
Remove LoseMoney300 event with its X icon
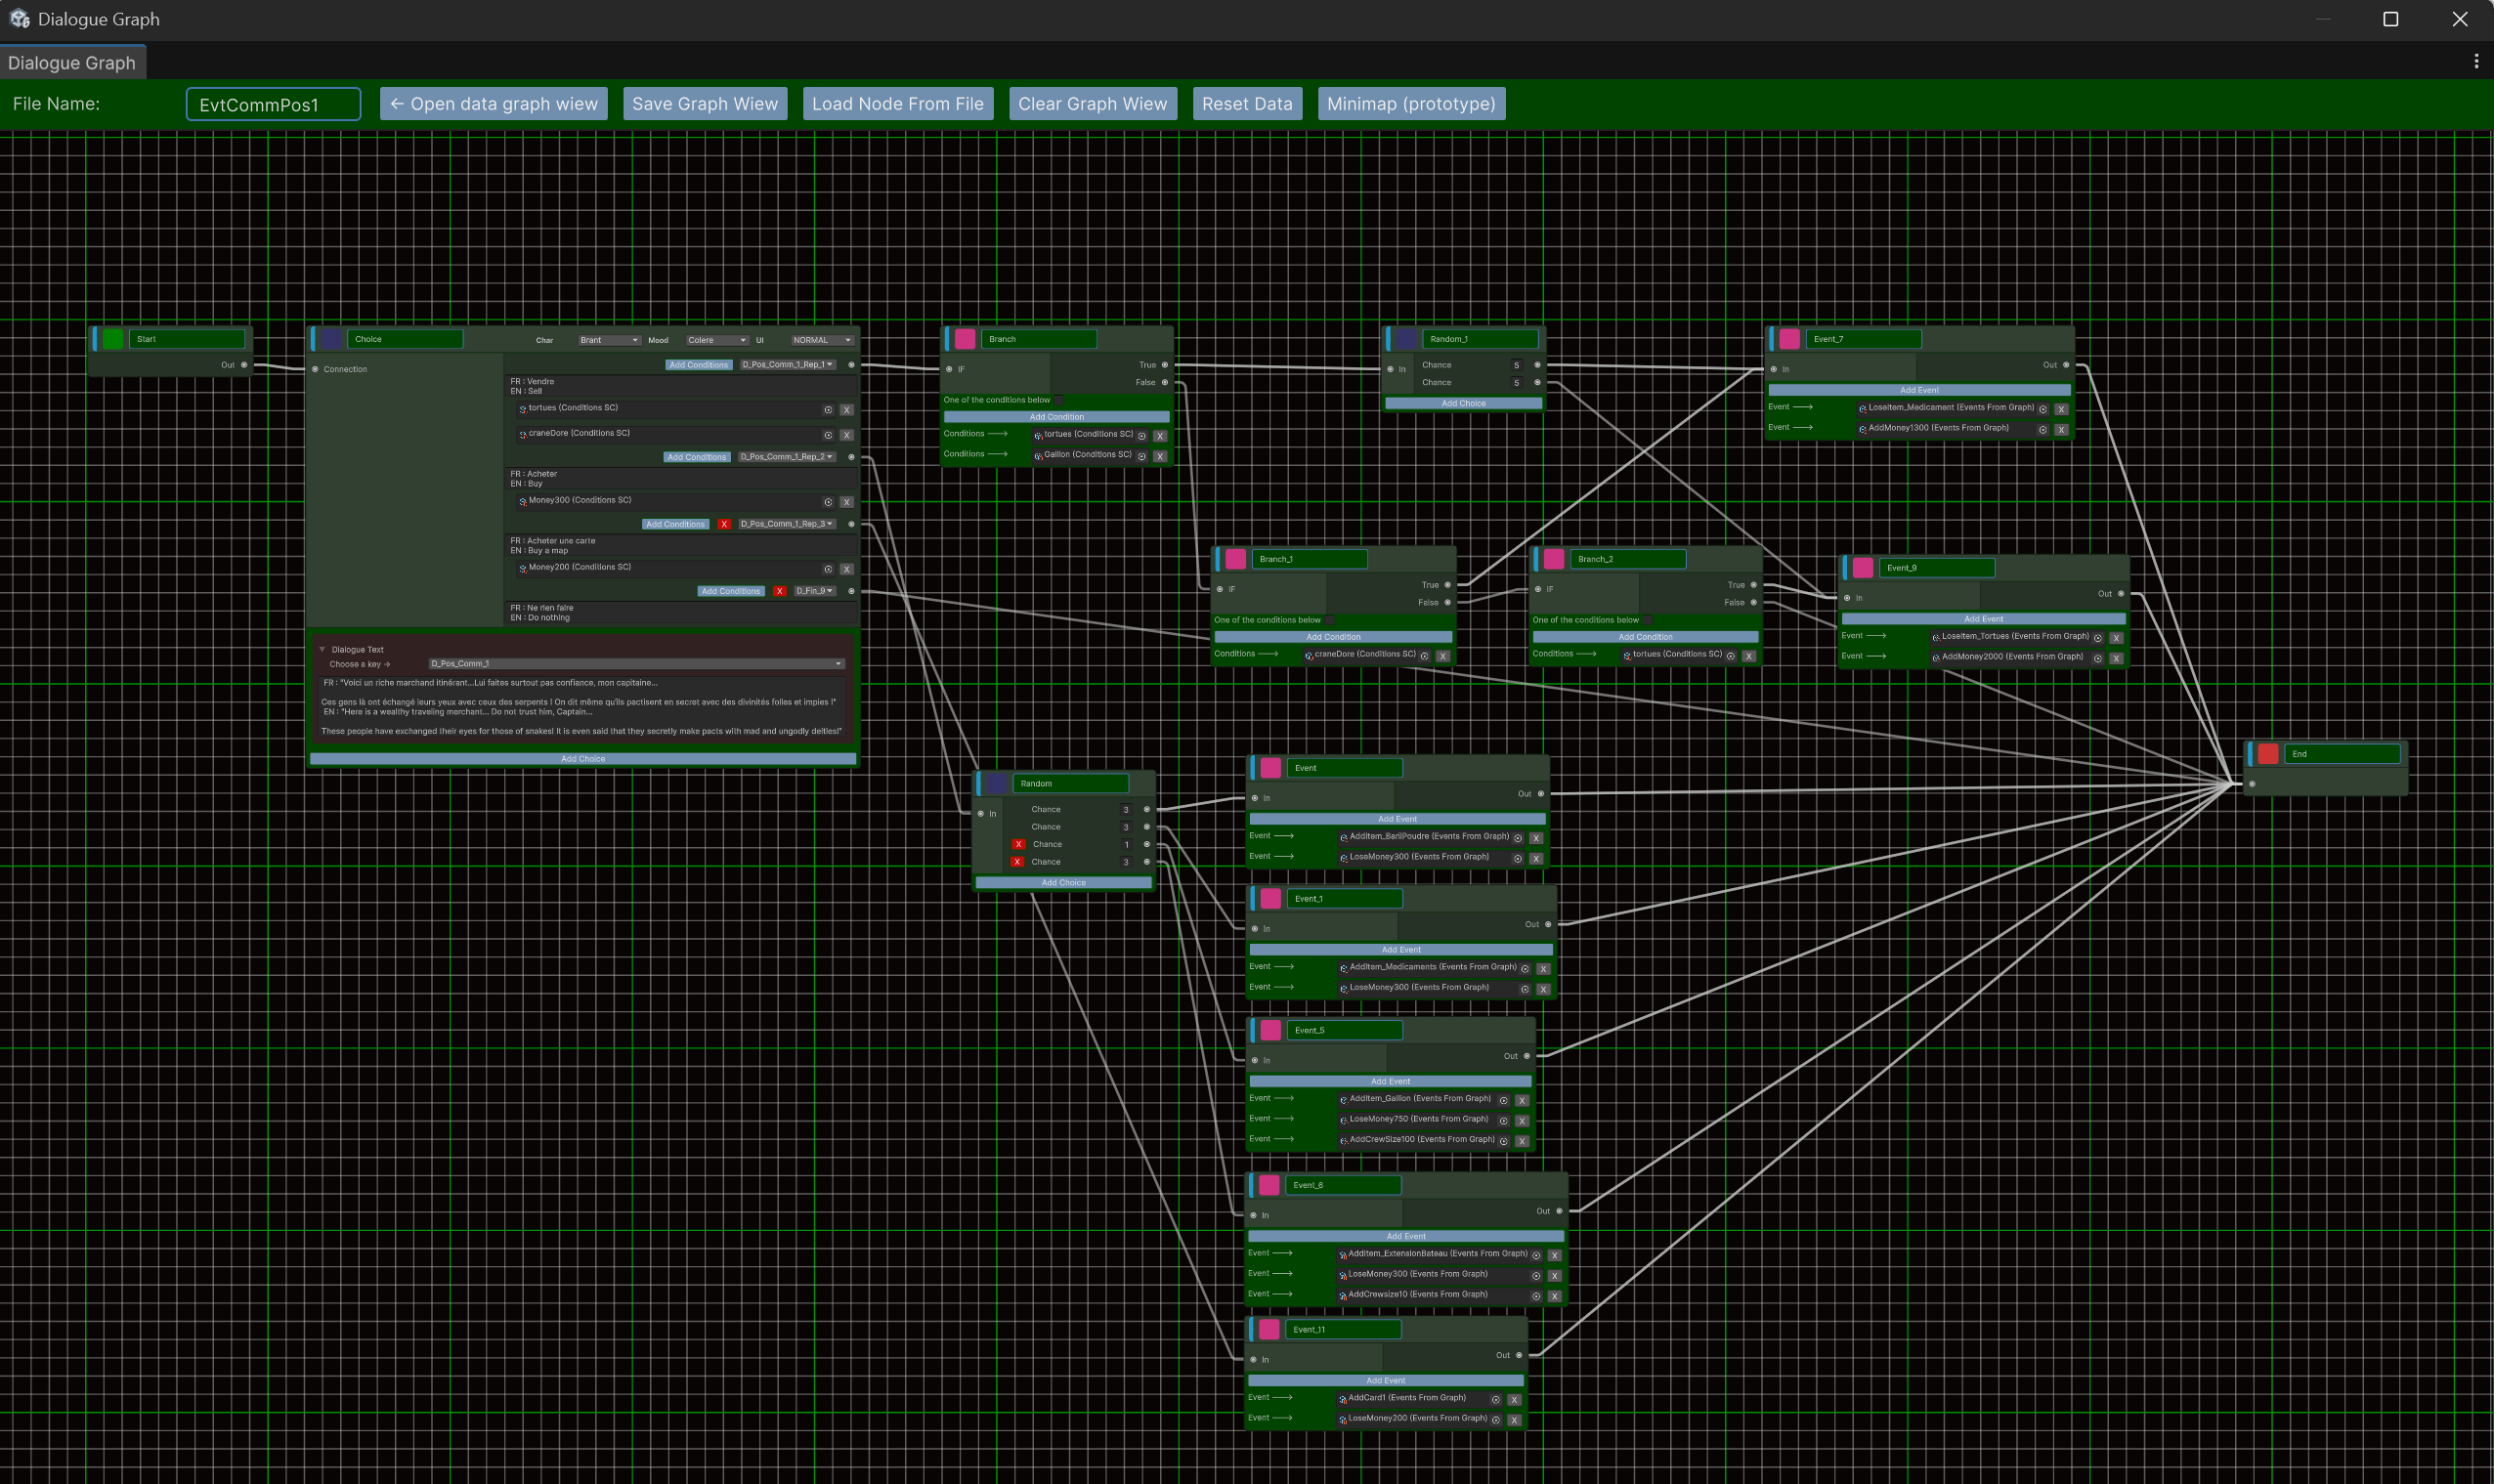click(1536, 858)
